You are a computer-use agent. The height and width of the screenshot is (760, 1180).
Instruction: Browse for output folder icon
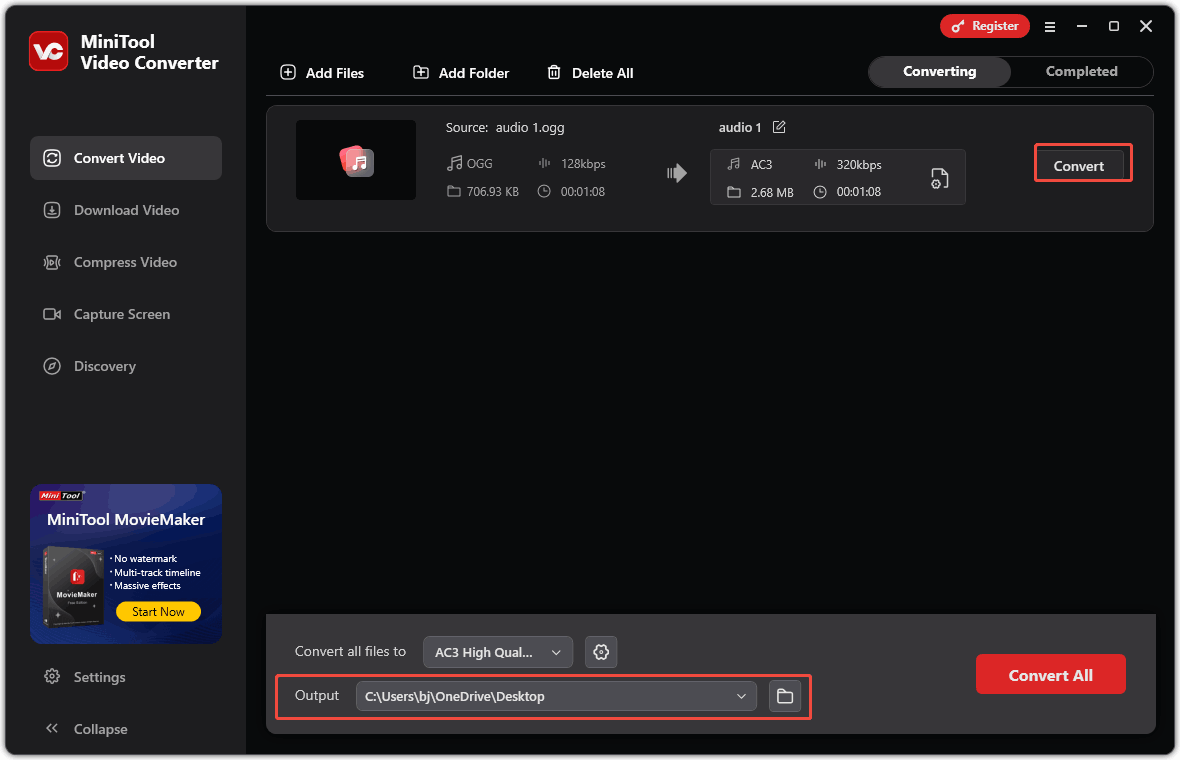click(785, 696)
